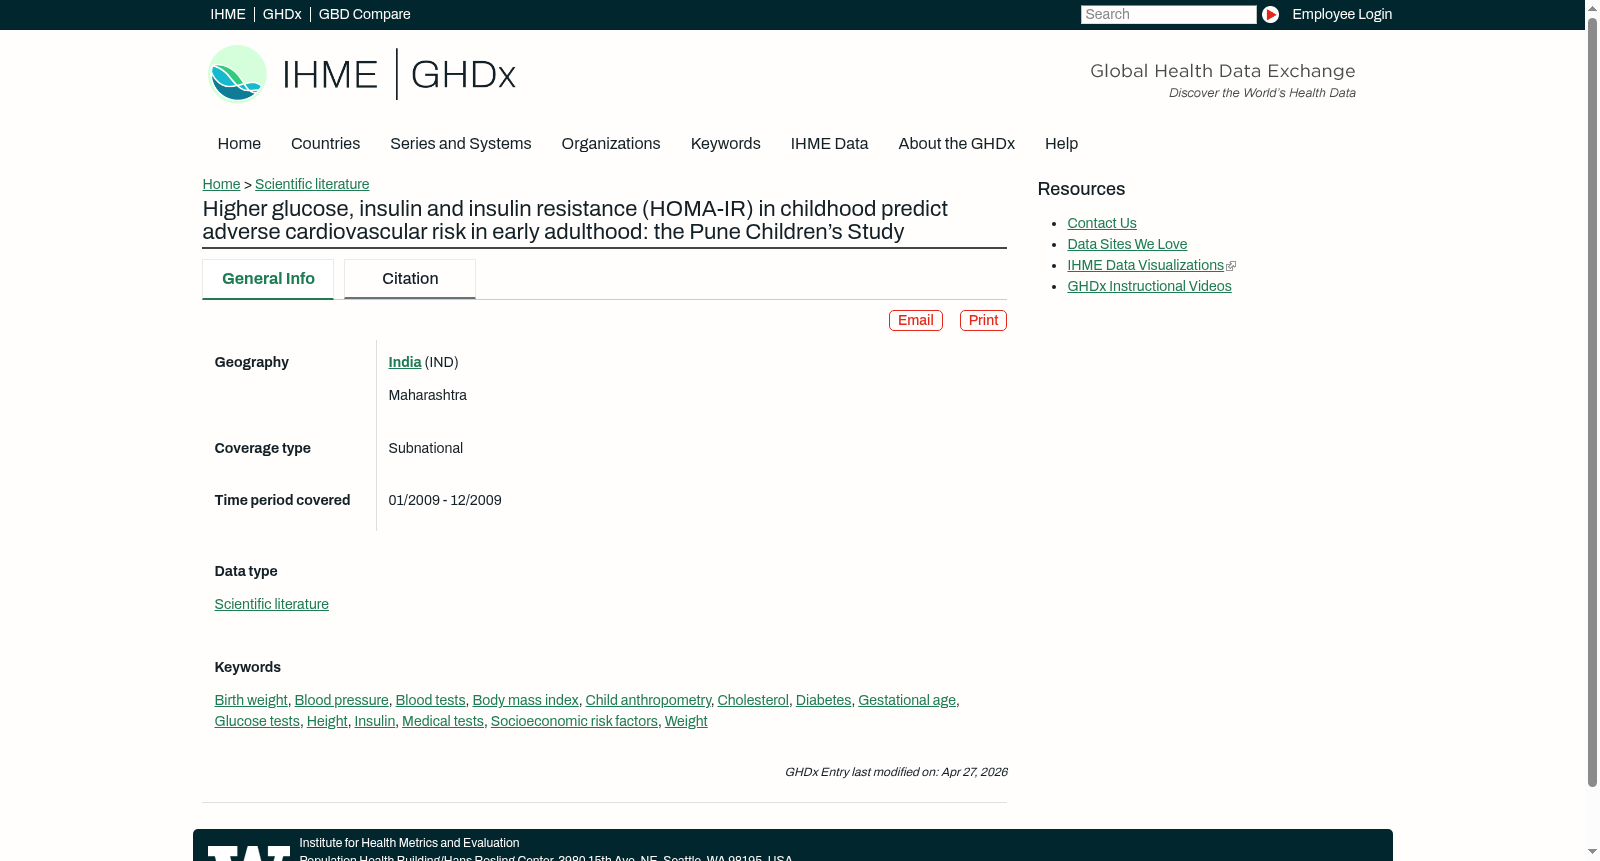Click the GHDx Entry last modified date text
1600x861 pixels.
pos(896,772)
